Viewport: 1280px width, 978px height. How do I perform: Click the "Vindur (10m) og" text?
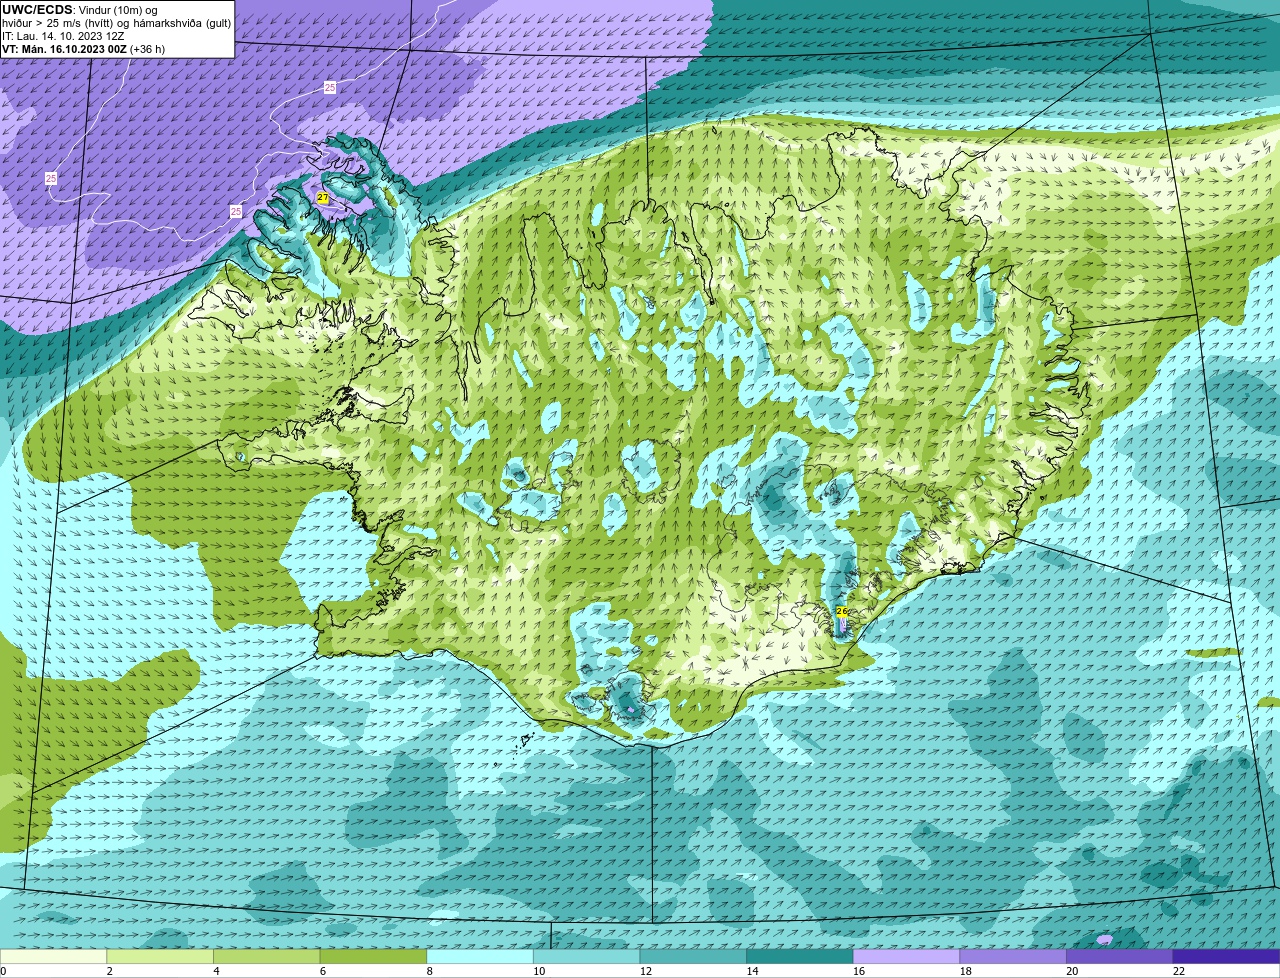point(118,10)
